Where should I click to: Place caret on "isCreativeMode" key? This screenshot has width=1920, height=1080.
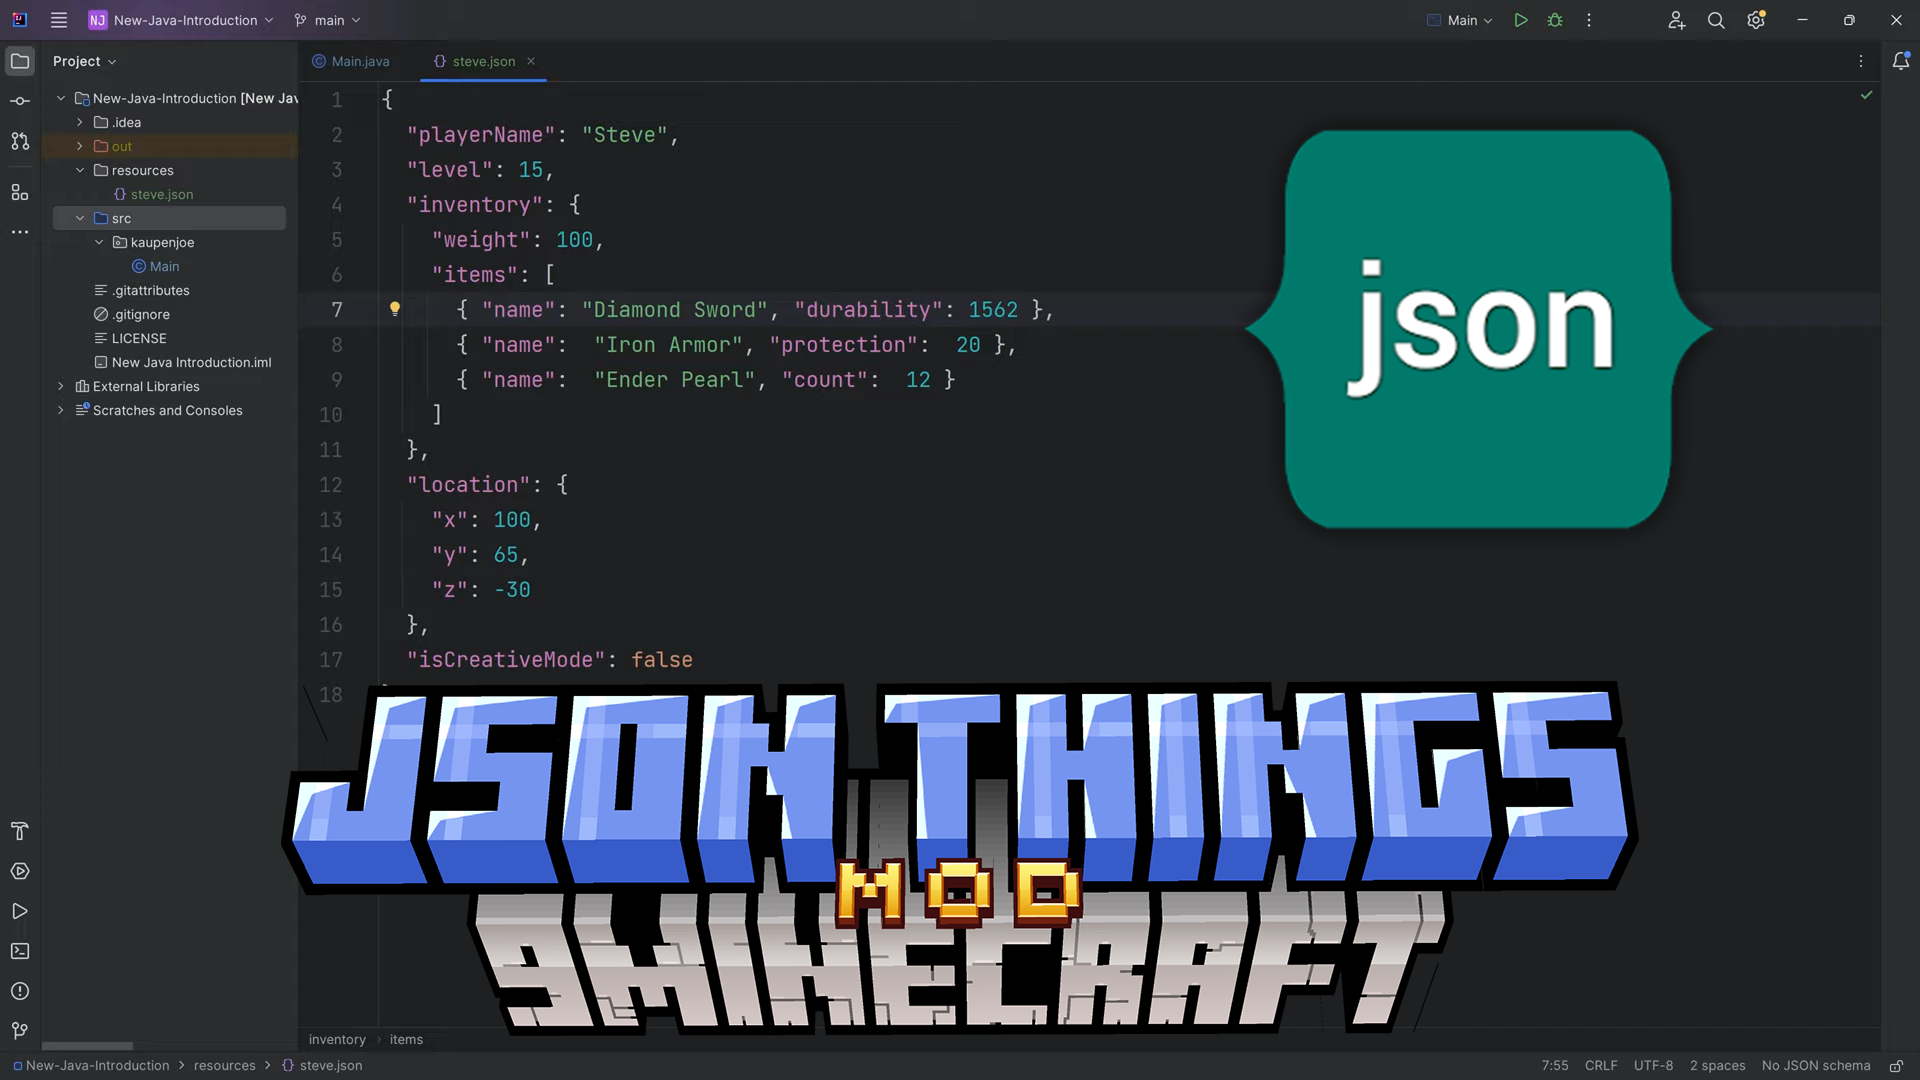[506, 660]
